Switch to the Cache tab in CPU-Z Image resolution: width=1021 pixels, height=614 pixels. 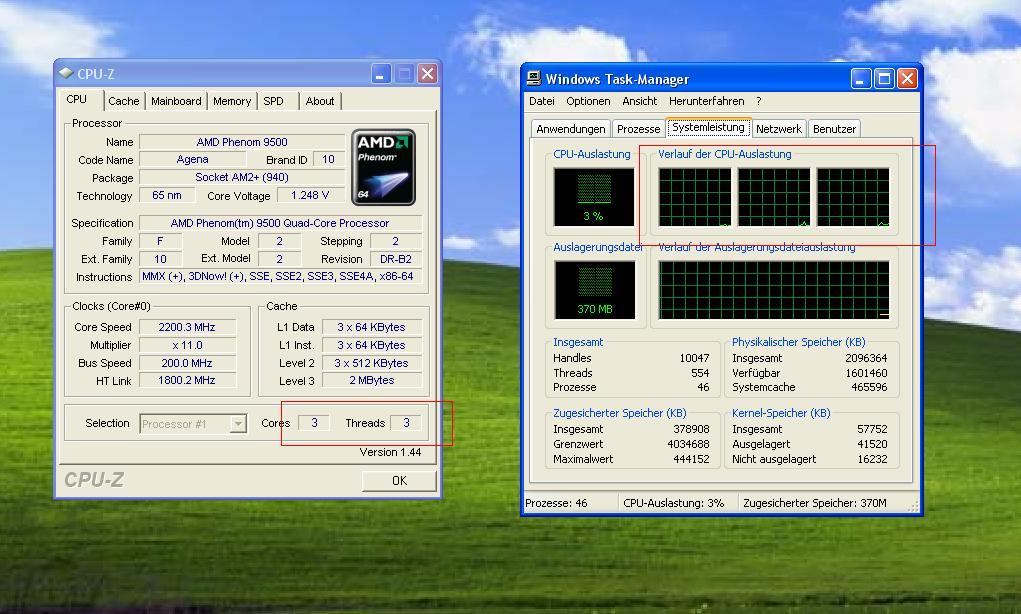[x=124, y=101]
